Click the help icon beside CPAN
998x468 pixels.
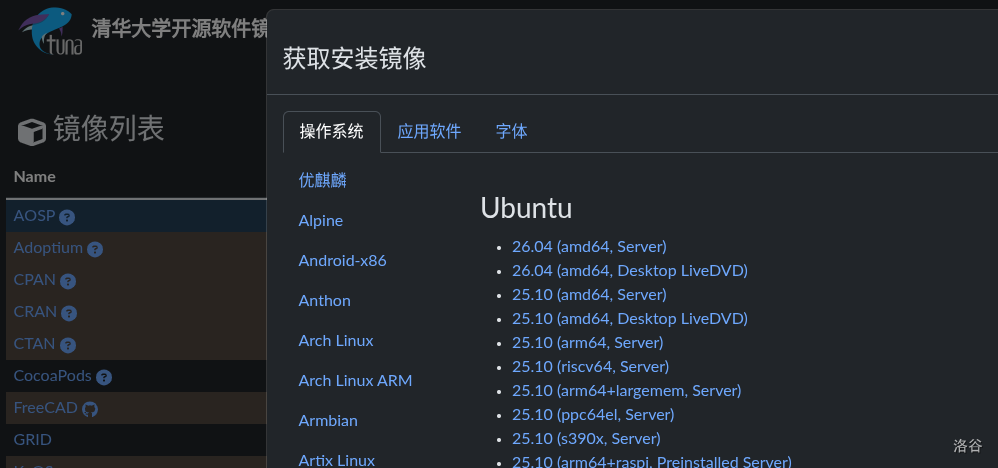tap(68, 281)
